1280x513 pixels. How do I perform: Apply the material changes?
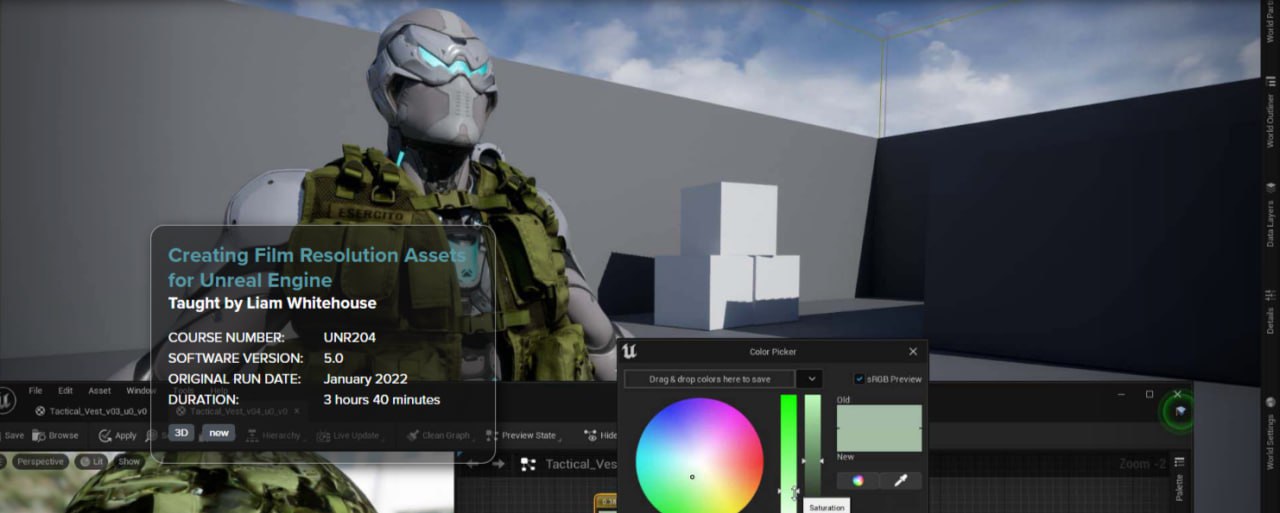[x=118, y=436]
